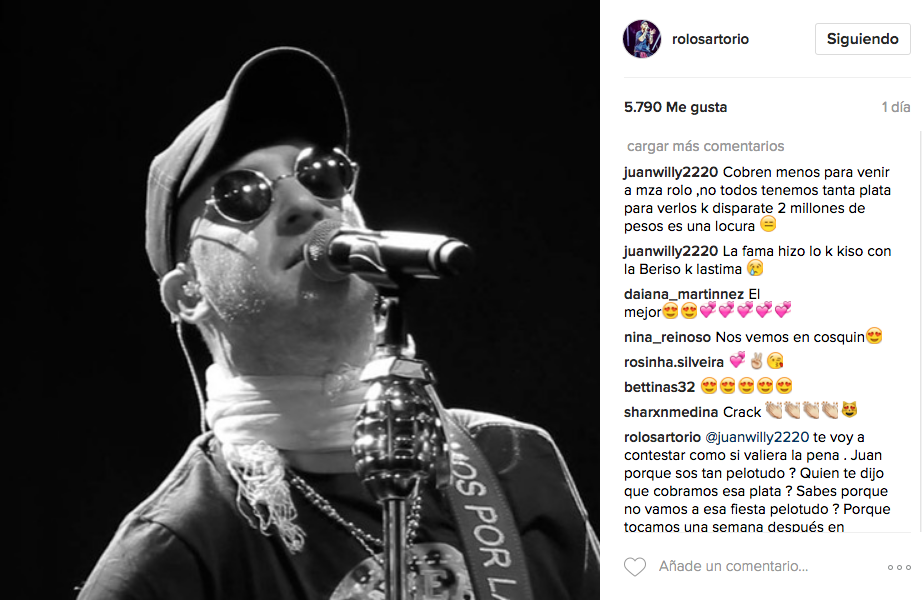Viewport: 922px width, 600px height.
Task: Visit rosinha.silveira profile link
Action: click(x=674, y=362)
